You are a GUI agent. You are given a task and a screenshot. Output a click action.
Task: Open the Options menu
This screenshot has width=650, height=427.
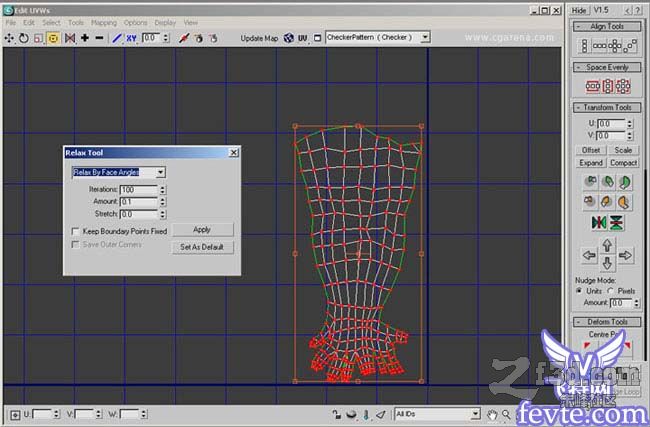click(x=136, y=22)
